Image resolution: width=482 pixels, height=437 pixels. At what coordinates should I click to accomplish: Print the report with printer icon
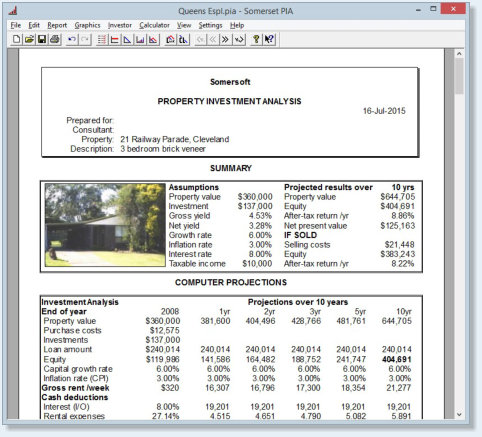pyautogui.click(x=55, y=39)
